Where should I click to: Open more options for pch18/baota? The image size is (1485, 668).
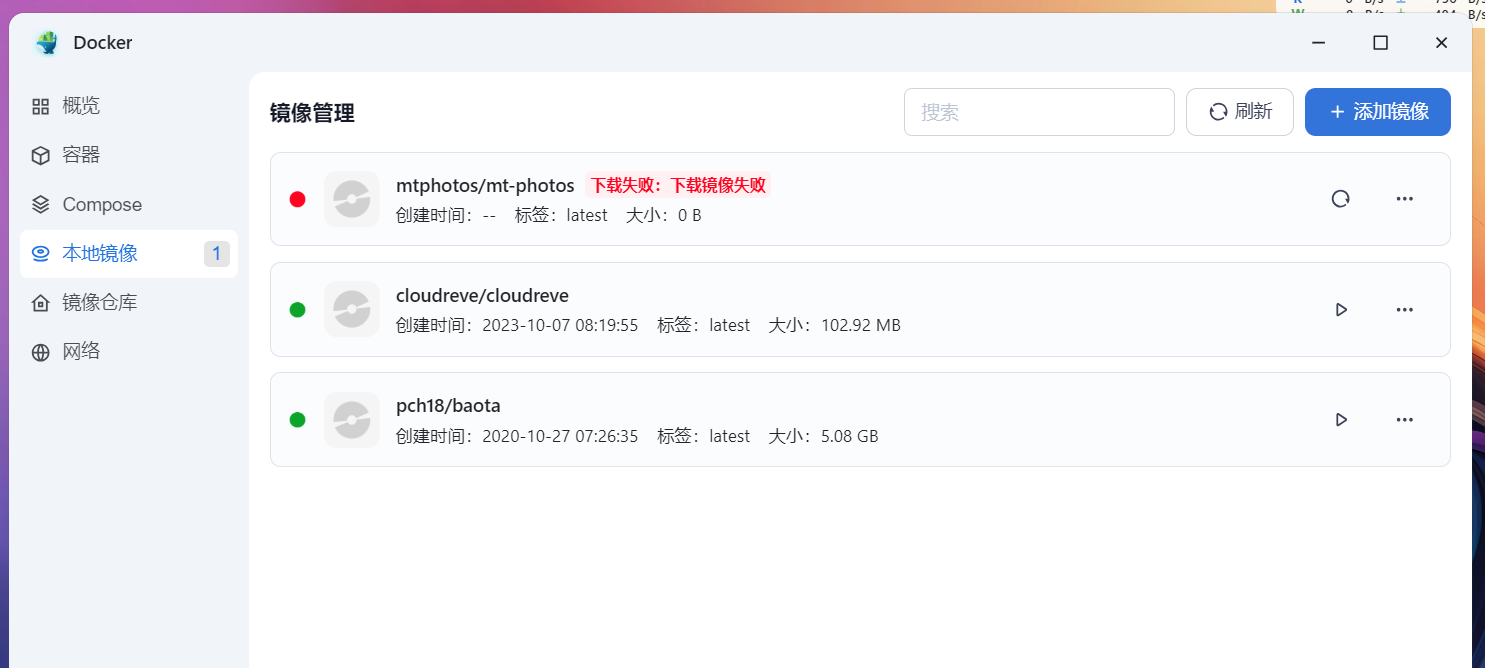(1405, 420)
